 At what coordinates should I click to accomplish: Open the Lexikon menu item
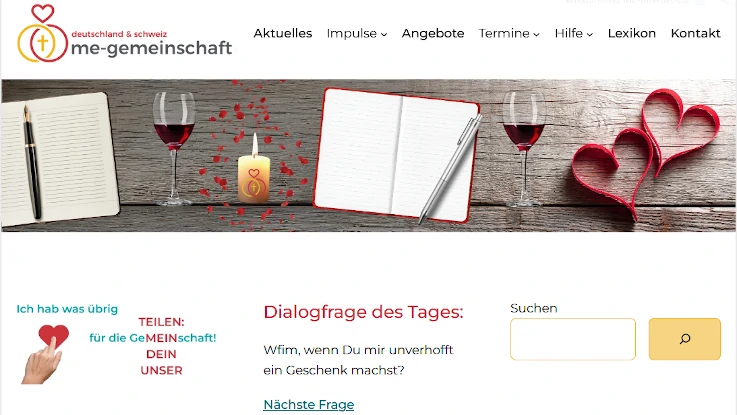coord(632,33)
